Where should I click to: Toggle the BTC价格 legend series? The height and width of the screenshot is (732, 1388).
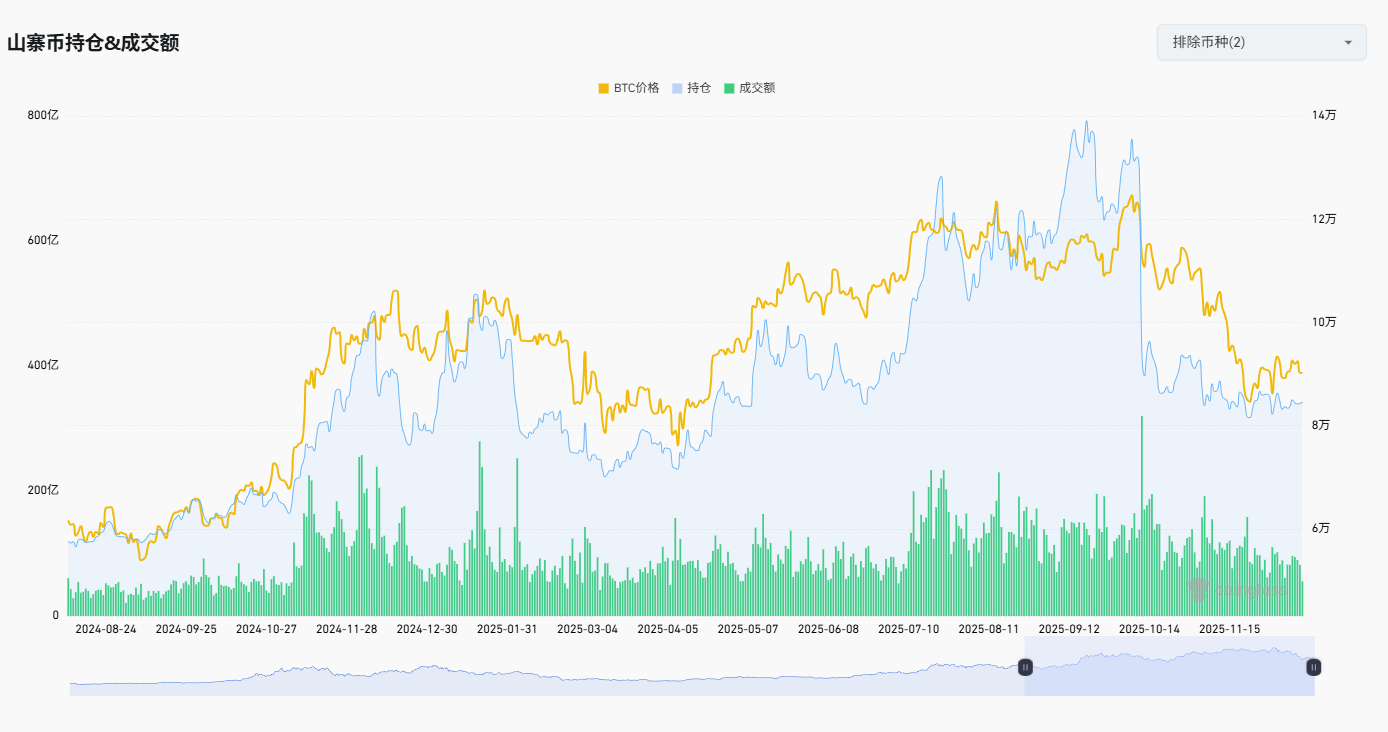(x=636, y=88)
